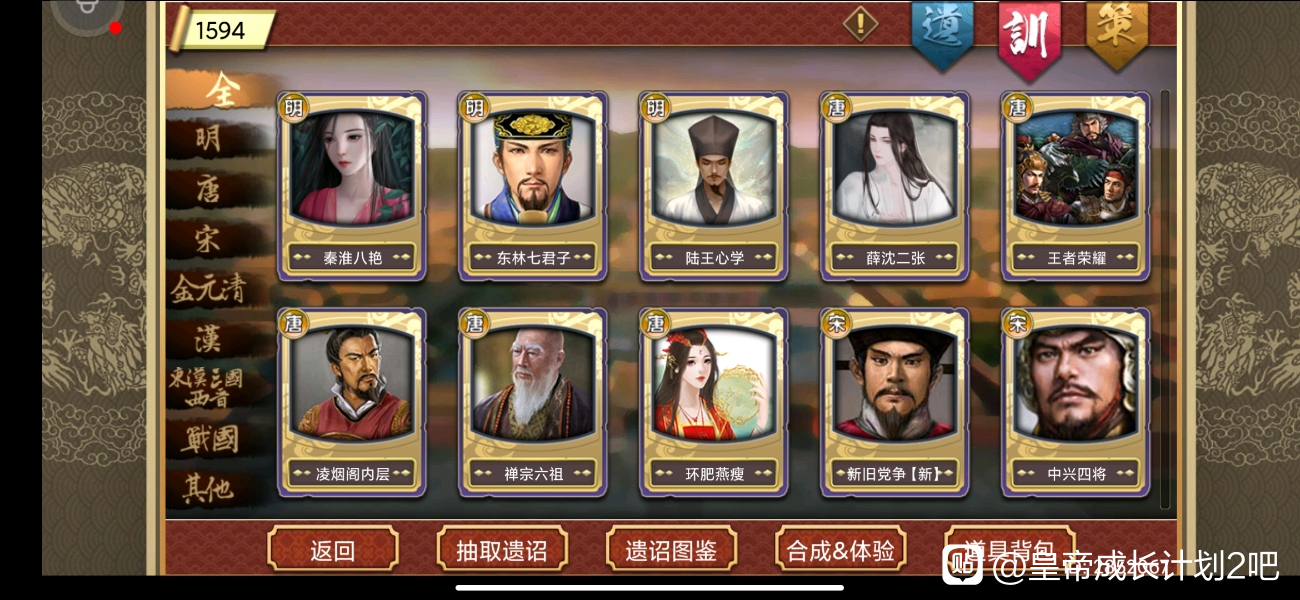The image size is (1300, 600).
Task: Click the 明 dynasty badge on 秦淮八艳
Action: pos(294,105)
